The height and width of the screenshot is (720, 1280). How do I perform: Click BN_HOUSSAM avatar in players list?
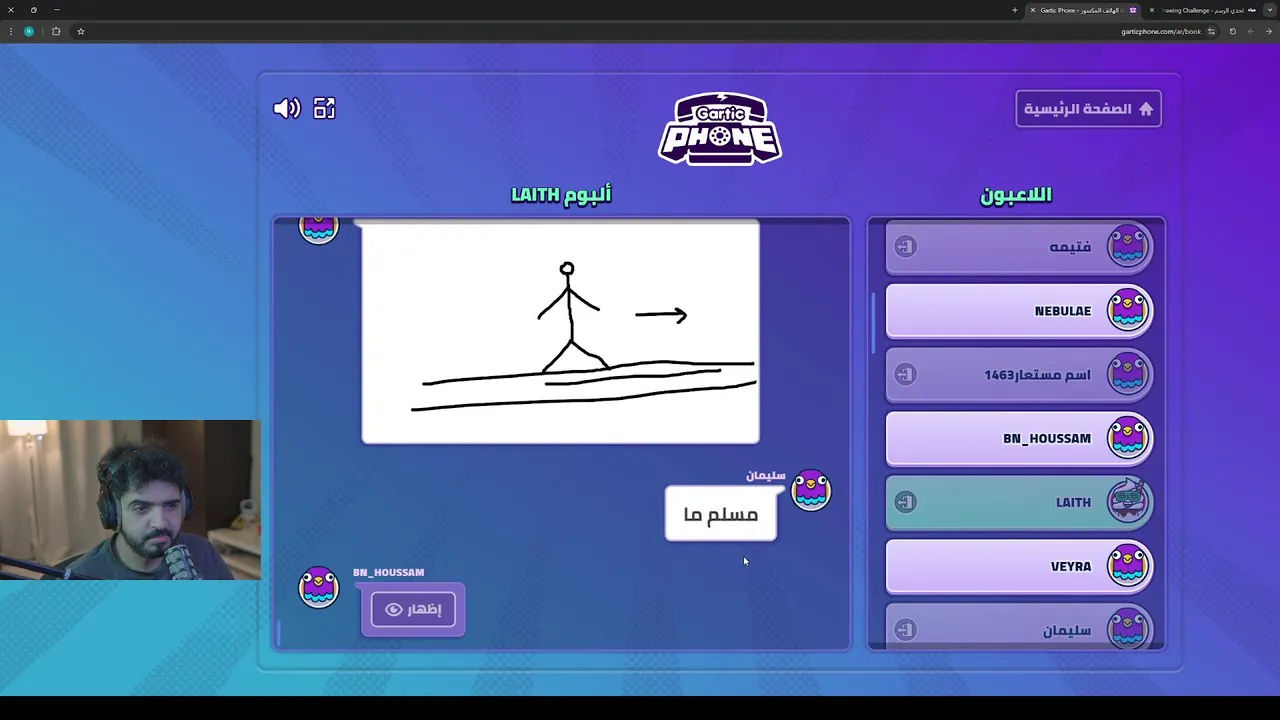click(1128, 437)
